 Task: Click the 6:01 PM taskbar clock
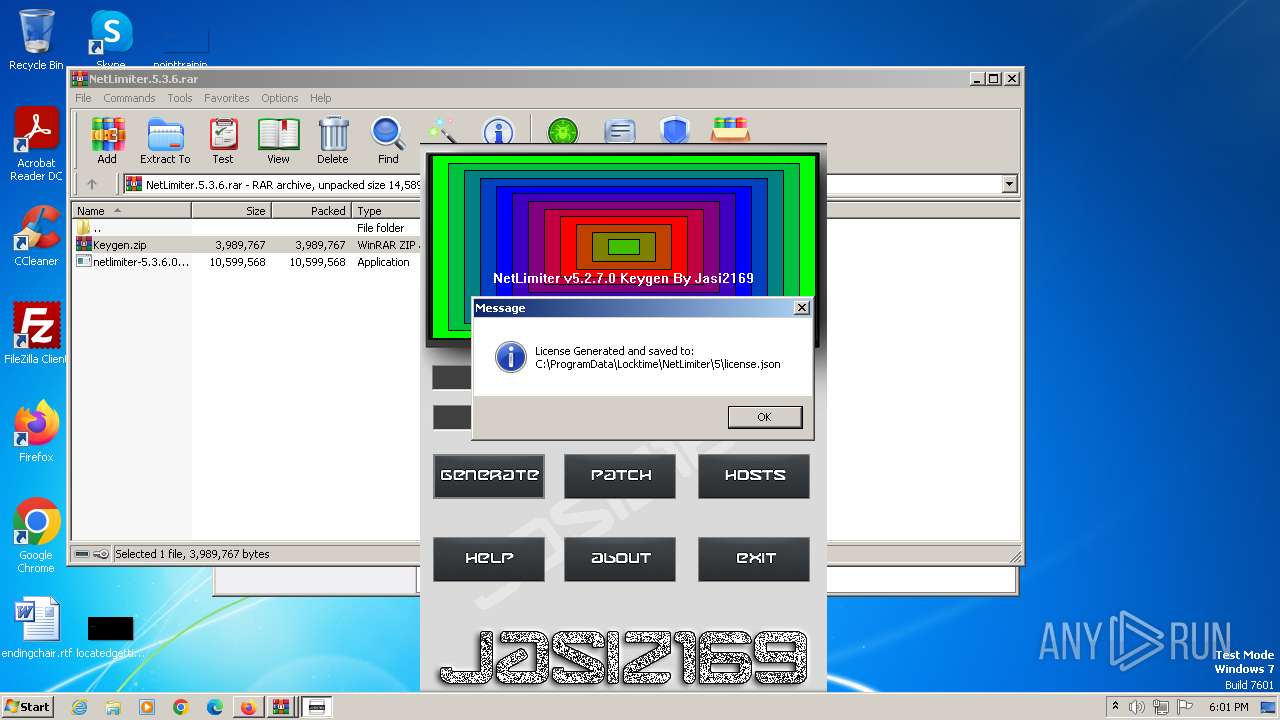click(x=1229, y=707)
